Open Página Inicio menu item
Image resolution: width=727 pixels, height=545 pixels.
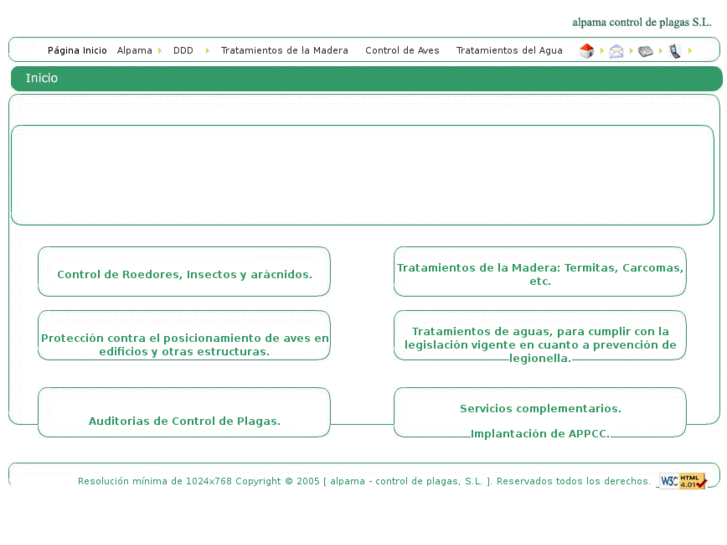coord(77,51)
